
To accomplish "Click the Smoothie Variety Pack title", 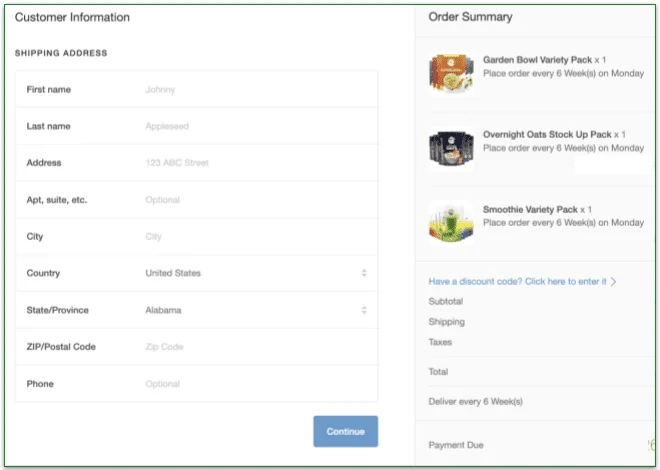I will 530,210.
